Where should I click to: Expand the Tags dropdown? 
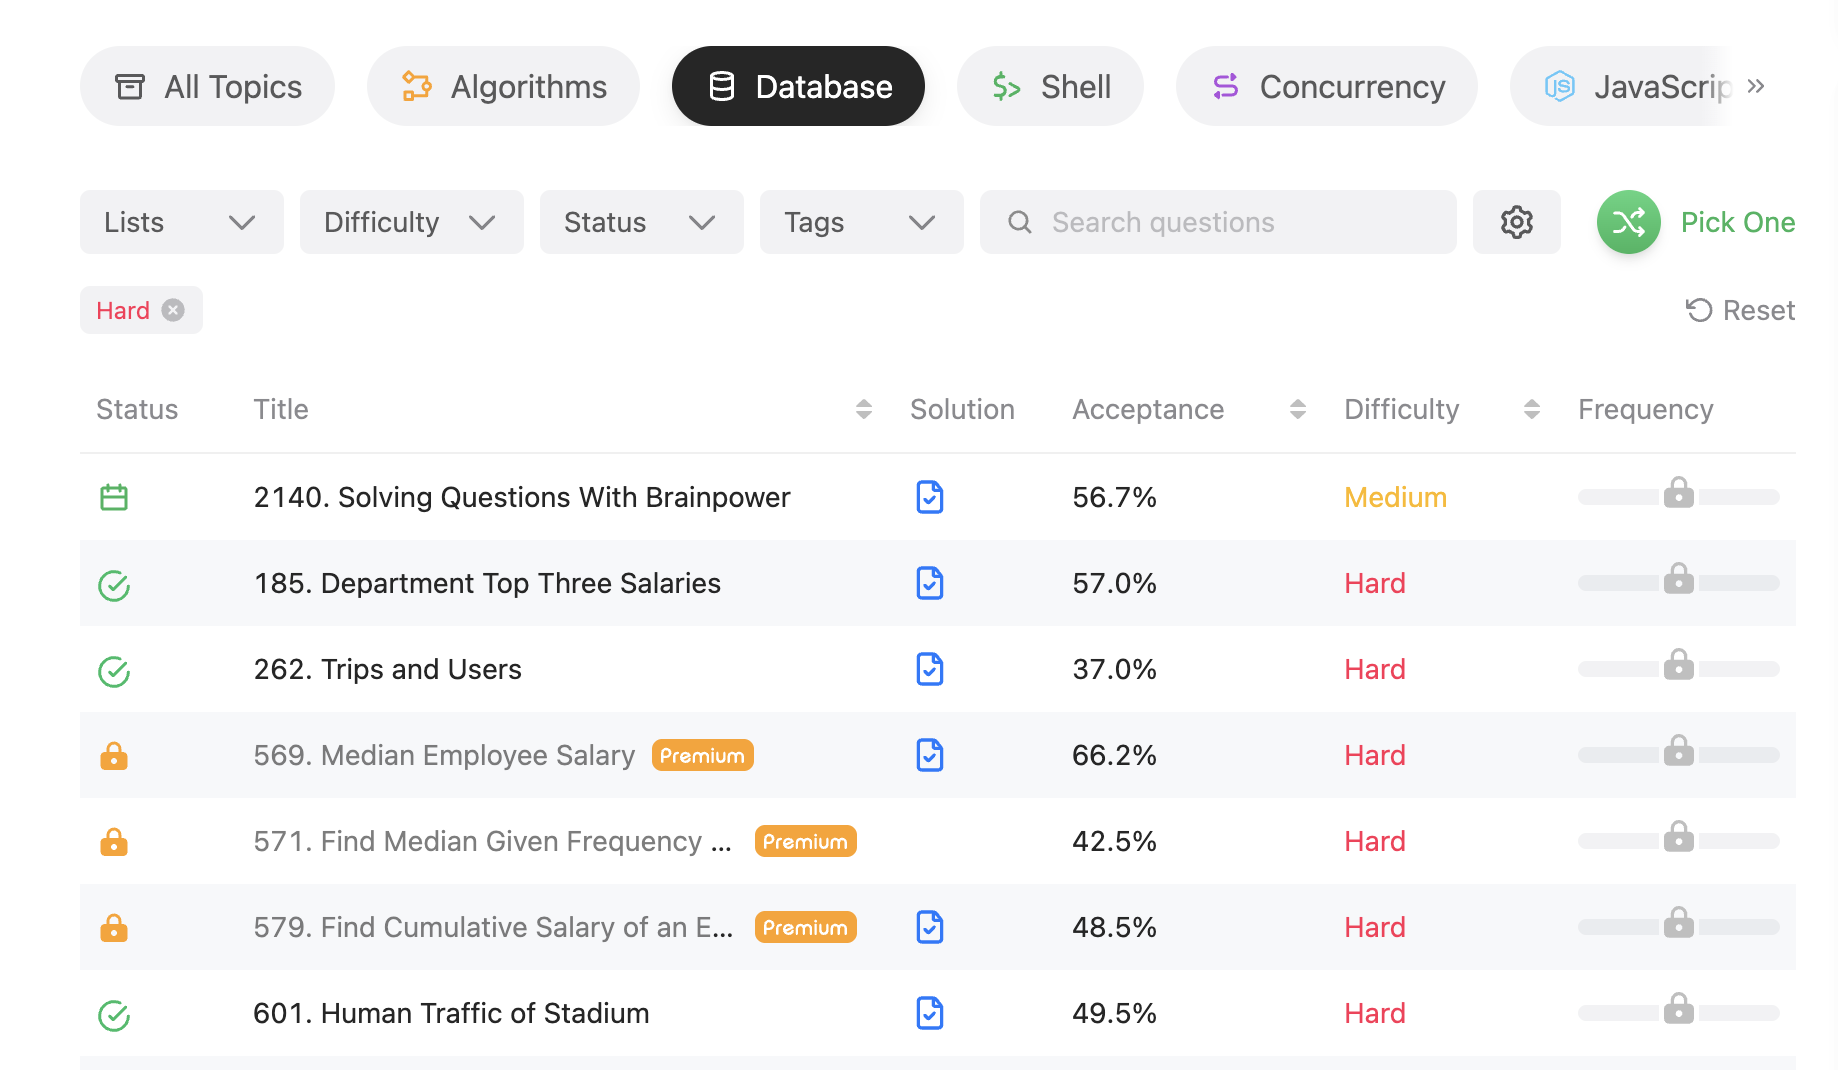point(862,222)
